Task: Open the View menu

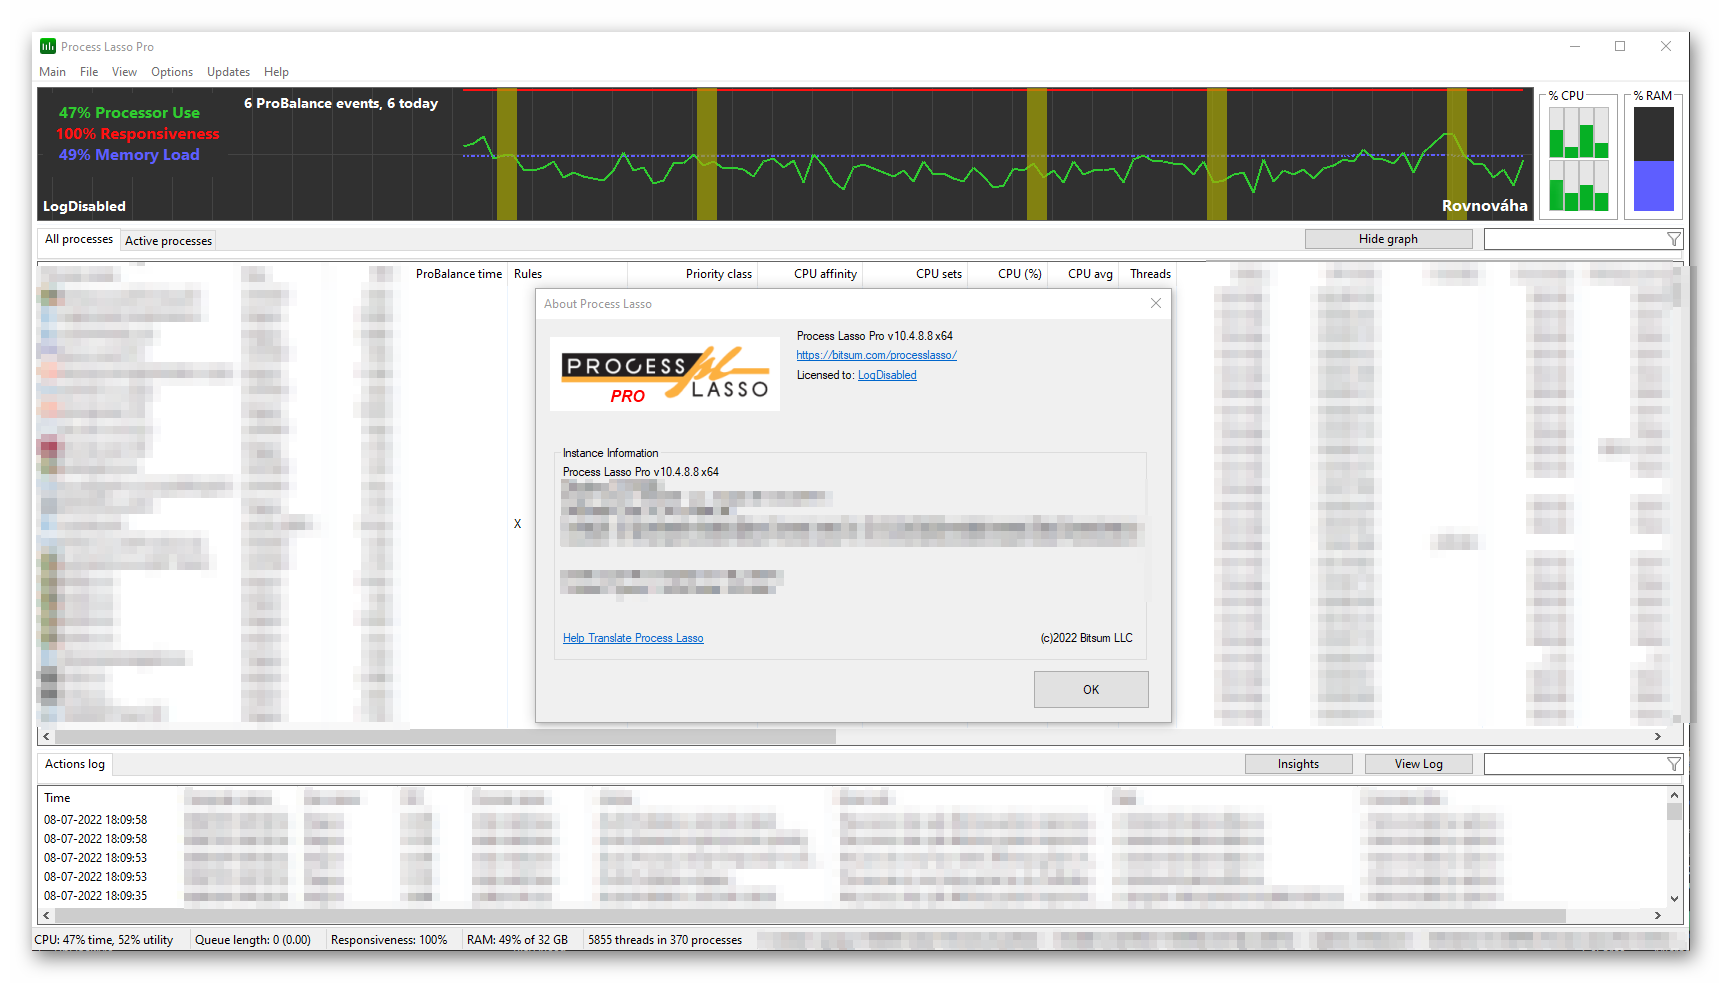Action: (x=124, y=72)
